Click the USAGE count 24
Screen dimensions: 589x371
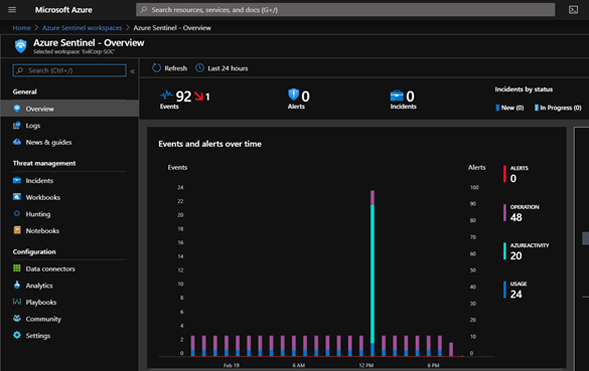pyautogui.click(x=516, y=294)
